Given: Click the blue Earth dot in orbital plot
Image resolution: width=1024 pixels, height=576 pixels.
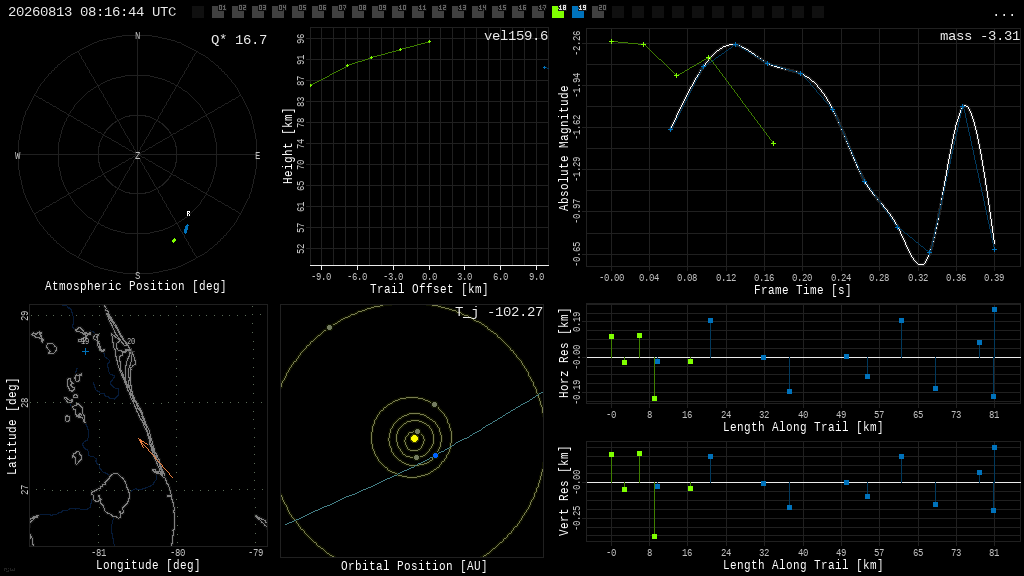Looking at the screenshot, I should tap(436, 455).
